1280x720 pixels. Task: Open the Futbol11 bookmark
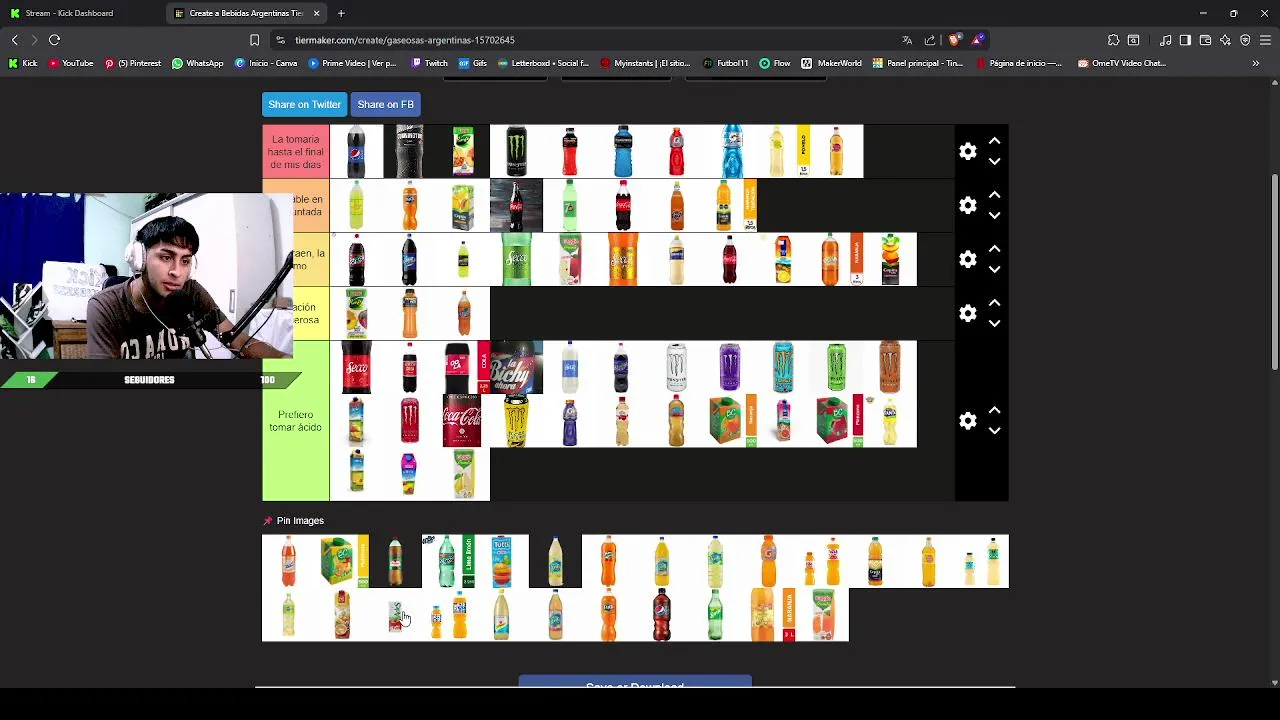[726, 63]
